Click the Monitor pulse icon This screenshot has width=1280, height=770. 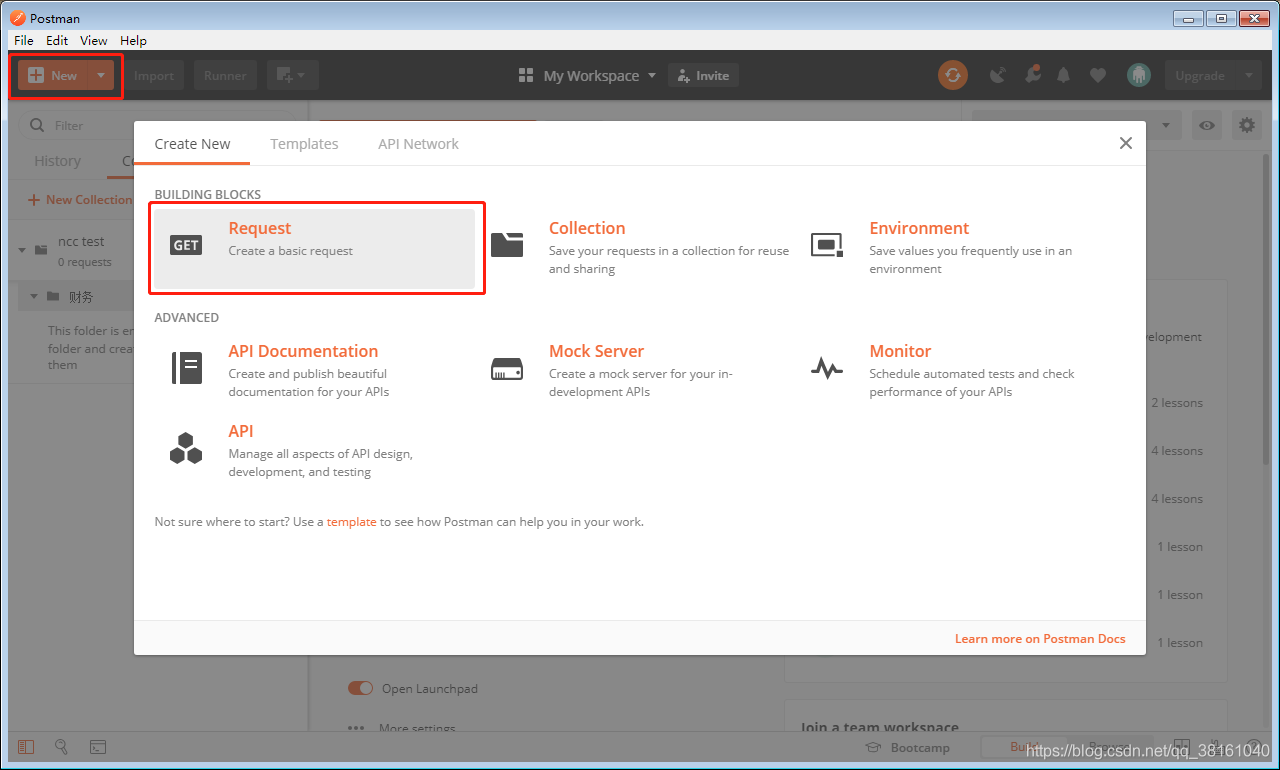827,369
